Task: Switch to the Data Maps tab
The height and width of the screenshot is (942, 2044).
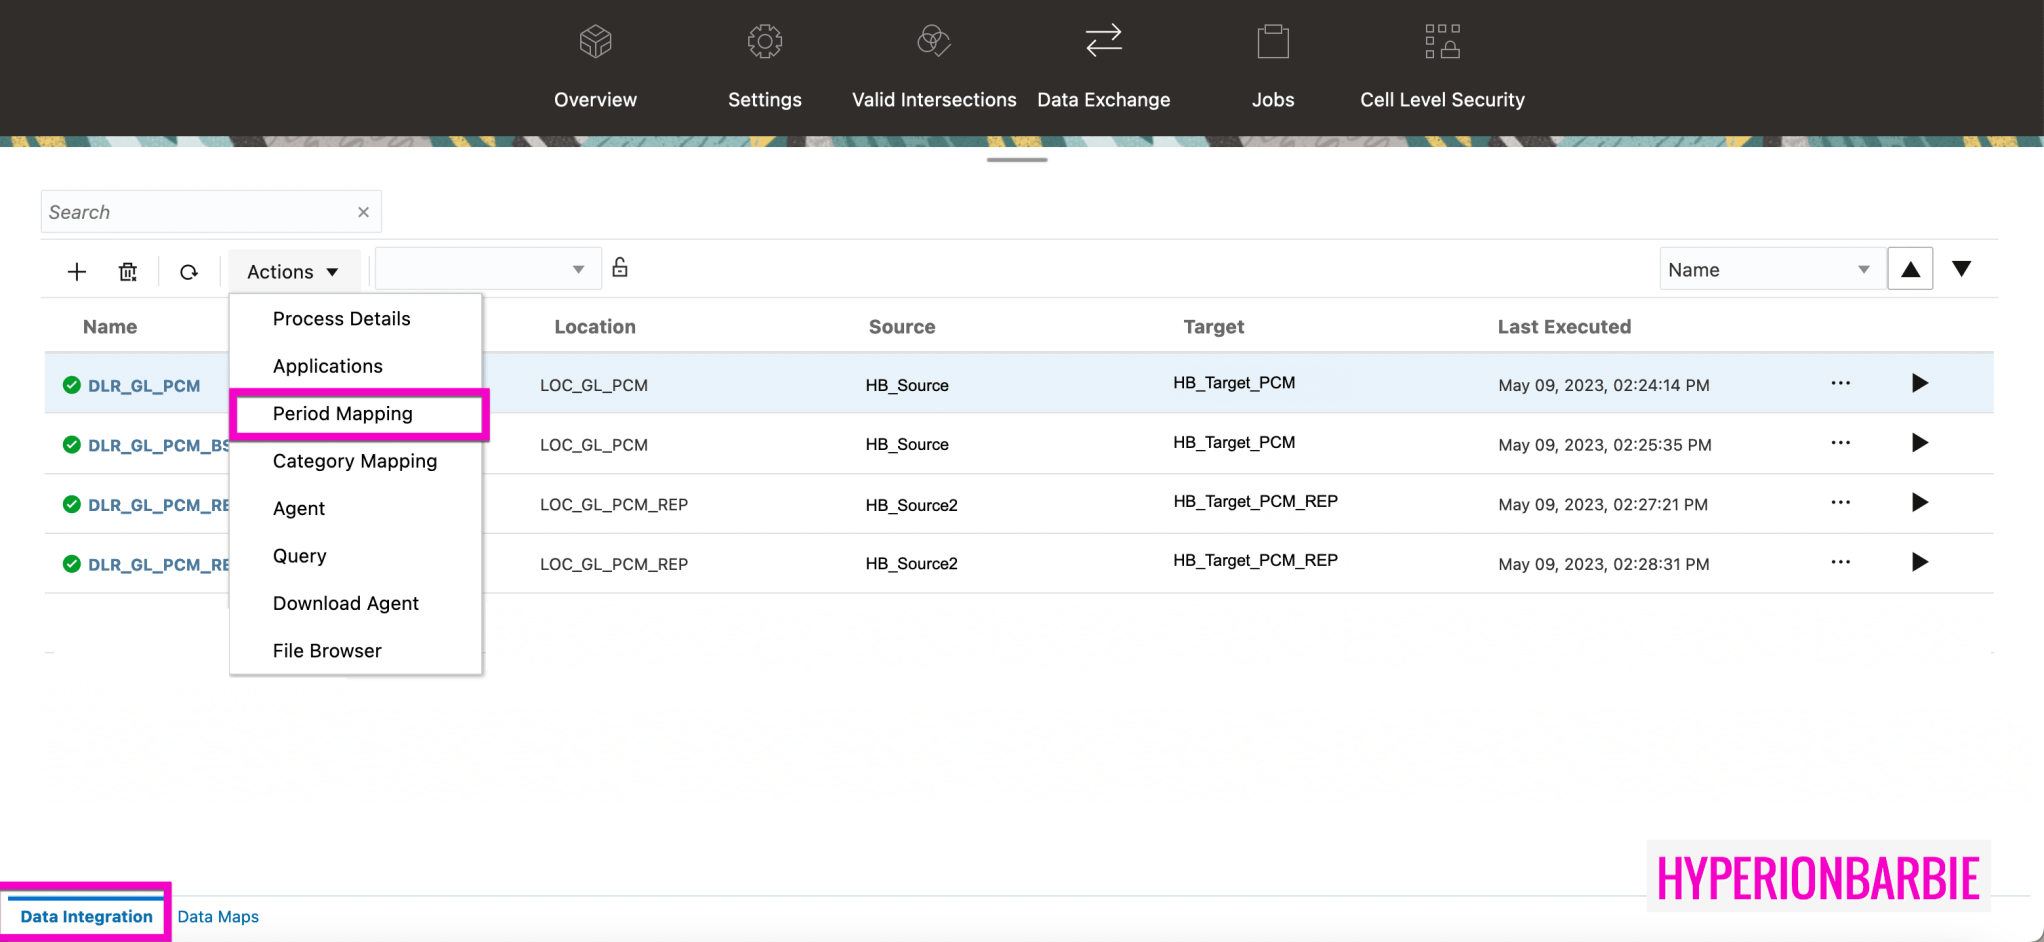Action: [218, 916]
